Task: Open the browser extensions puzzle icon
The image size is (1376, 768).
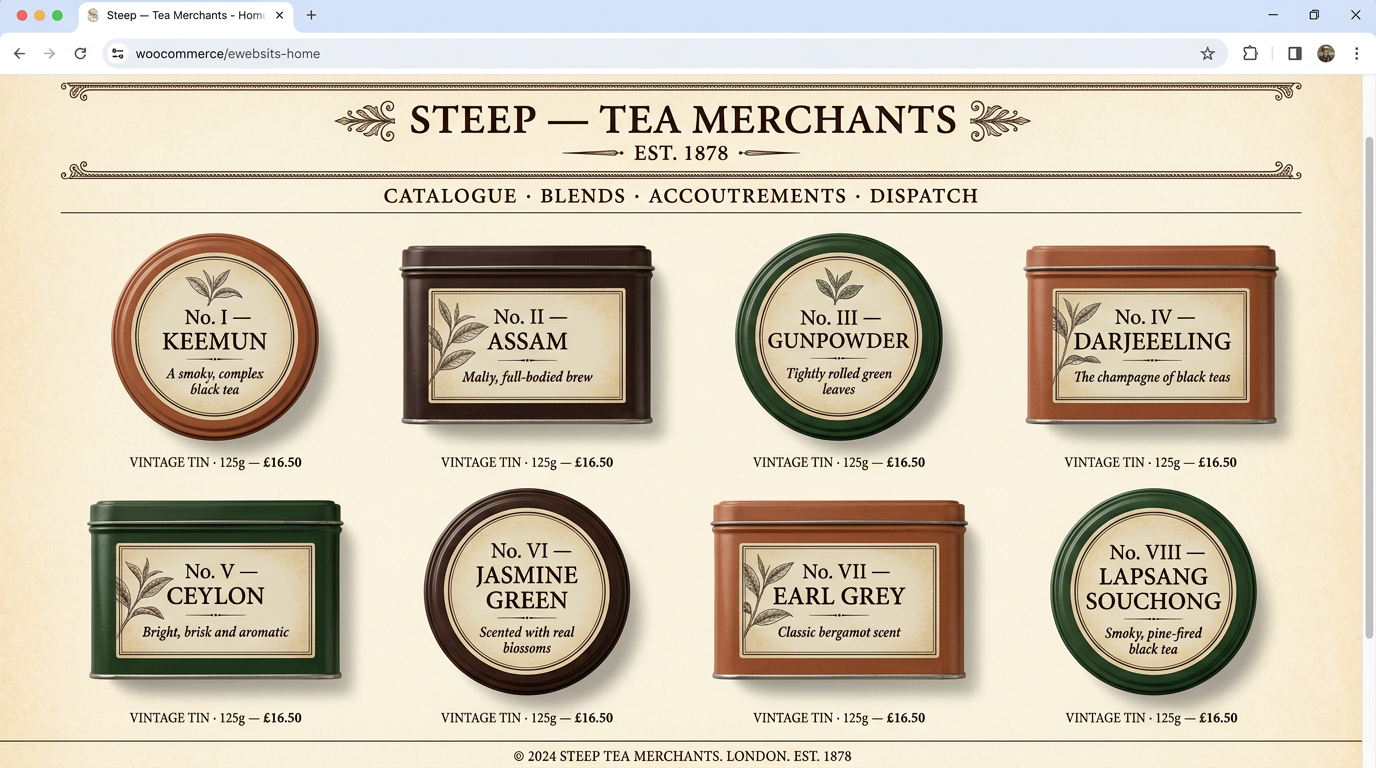Action: pyautogui.click(x=1250, y=54)
